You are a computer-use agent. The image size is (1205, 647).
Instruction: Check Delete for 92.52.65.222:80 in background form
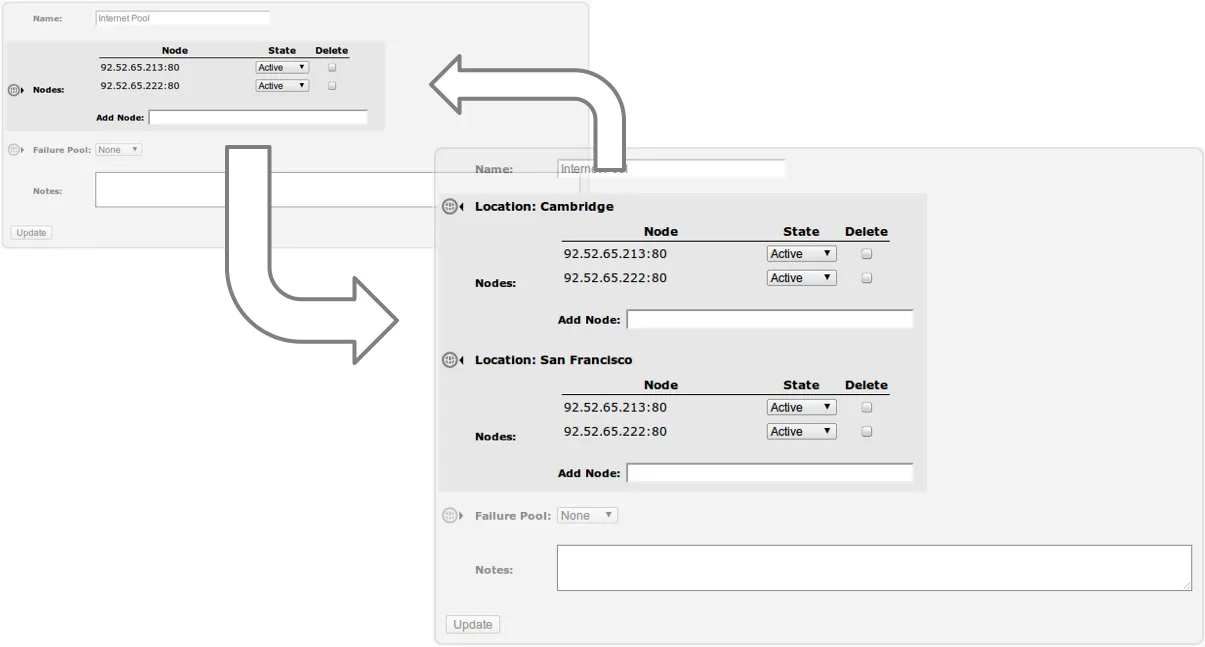[x=332, y=86]
